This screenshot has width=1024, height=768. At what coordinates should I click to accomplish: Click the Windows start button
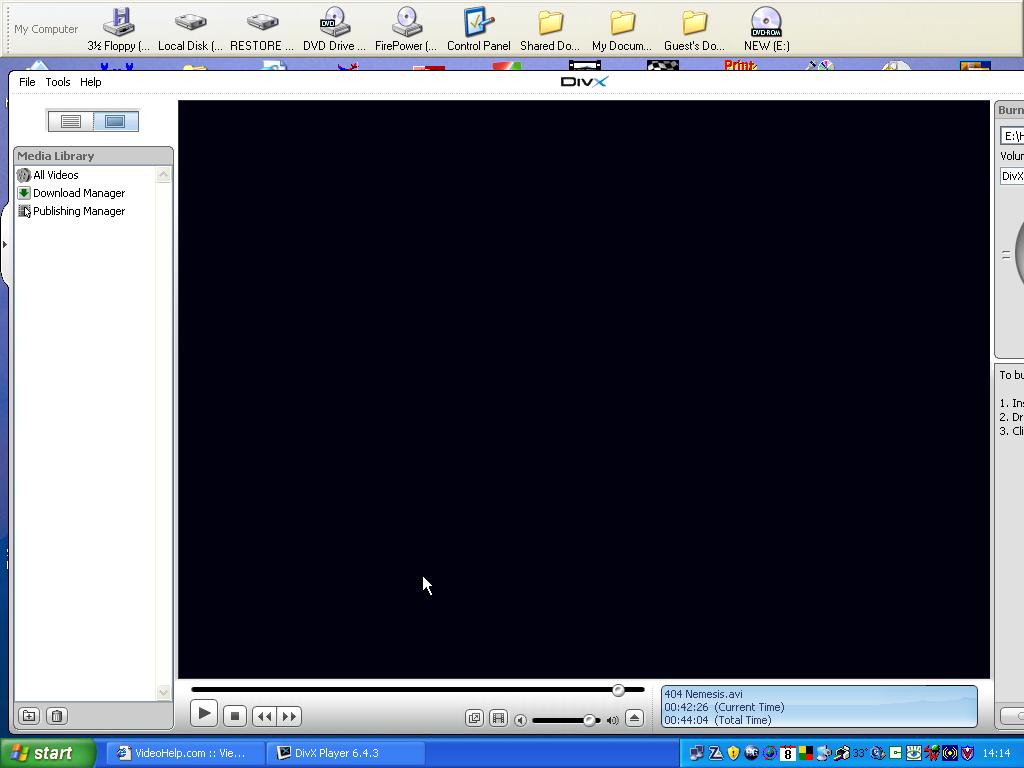(48, 753)
